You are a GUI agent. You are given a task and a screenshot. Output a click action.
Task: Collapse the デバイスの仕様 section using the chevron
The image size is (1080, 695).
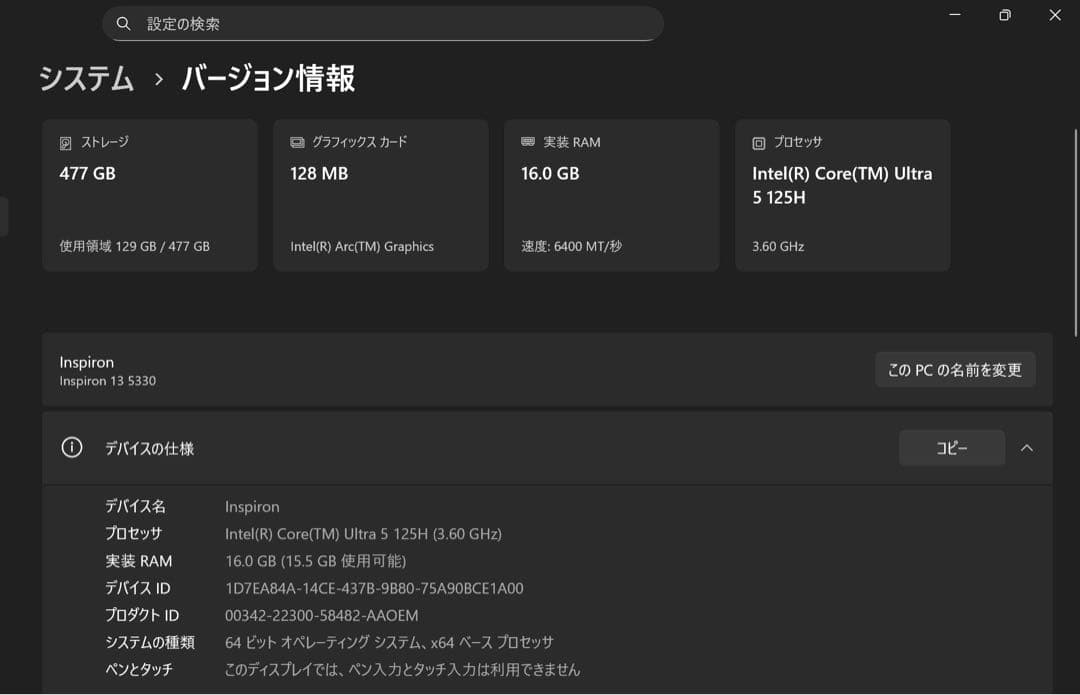[1027, 448]
